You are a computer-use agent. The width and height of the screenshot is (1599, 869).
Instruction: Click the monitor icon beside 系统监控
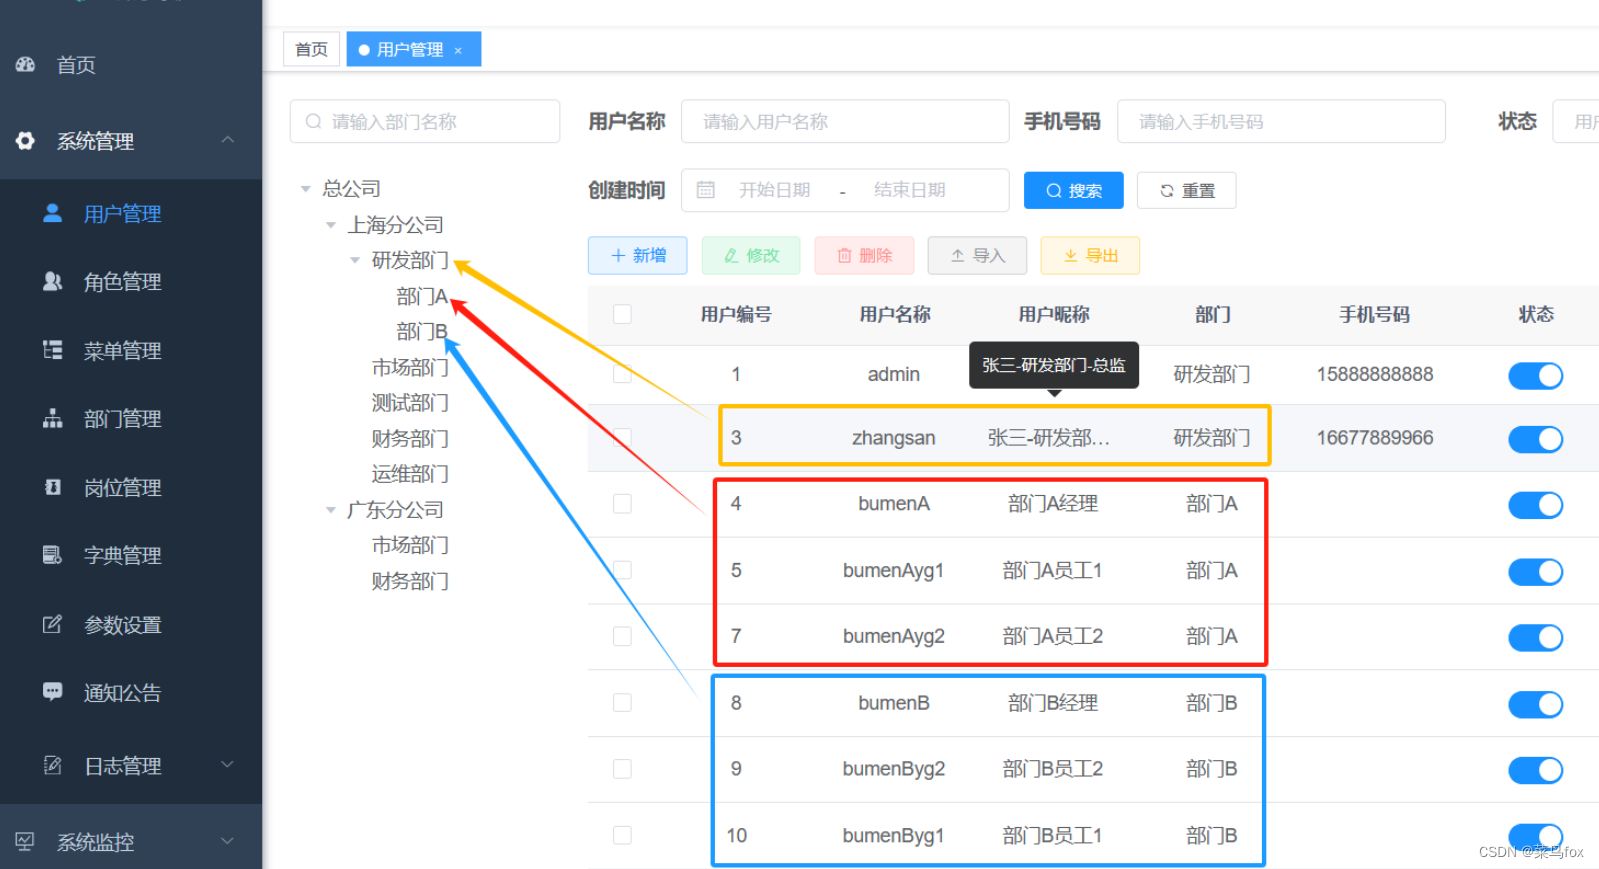[x=25, y=841]
